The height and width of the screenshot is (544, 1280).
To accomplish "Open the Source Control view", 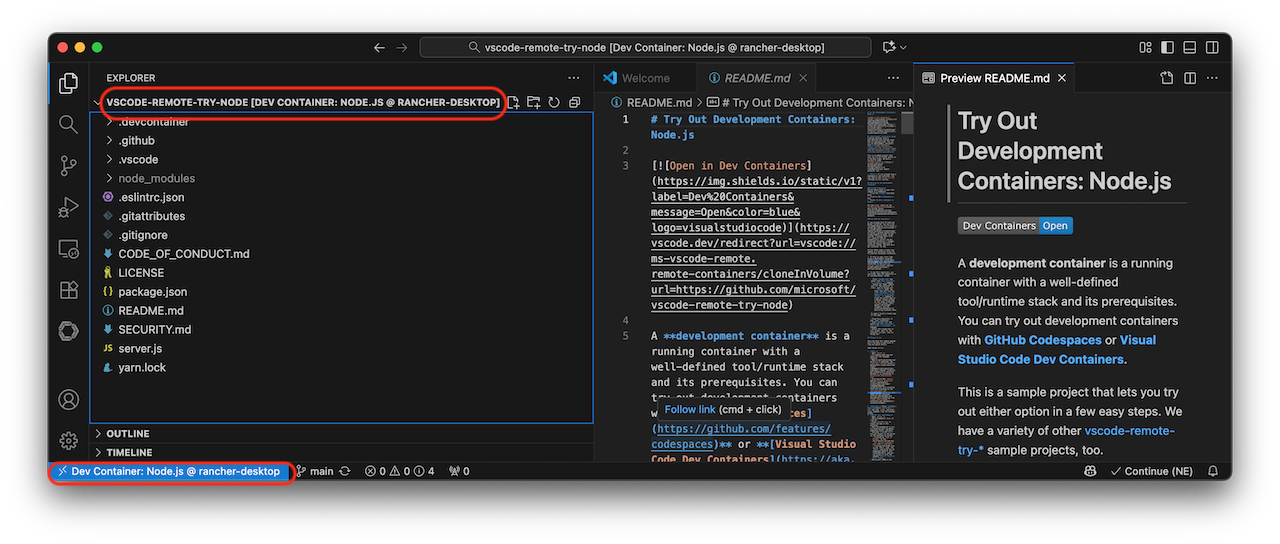I will (68, 165).
